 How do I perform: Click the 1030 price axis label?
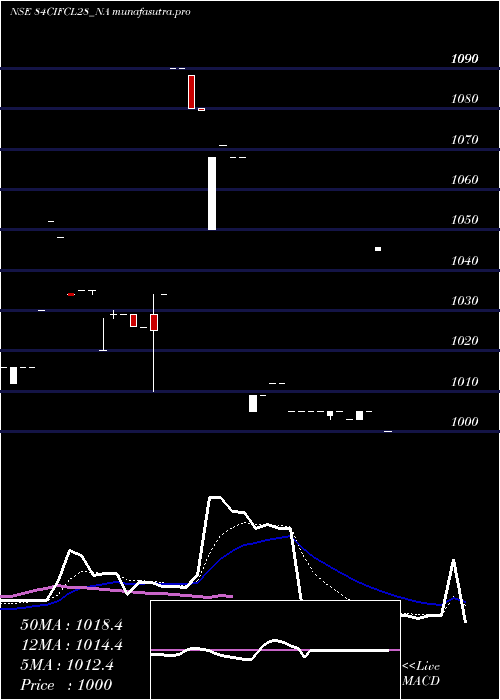coord(464,300)
